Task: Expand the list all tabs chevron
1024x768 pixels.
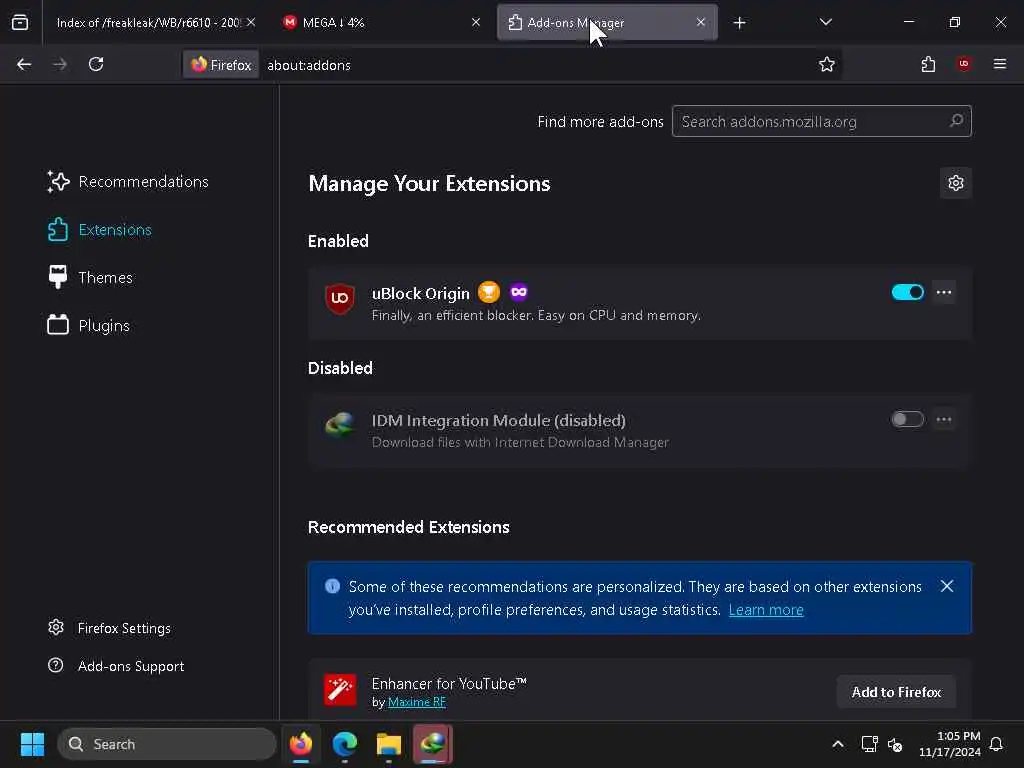Action: pyautogui.click(x=825, y=22)
